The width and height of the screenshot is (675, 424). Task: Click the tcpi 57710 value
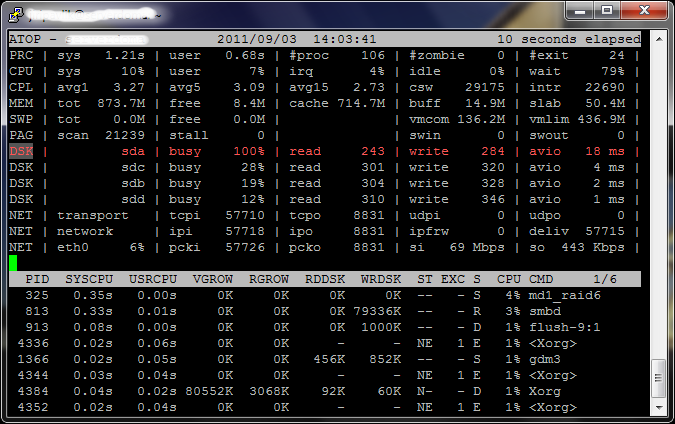[245, 216]
